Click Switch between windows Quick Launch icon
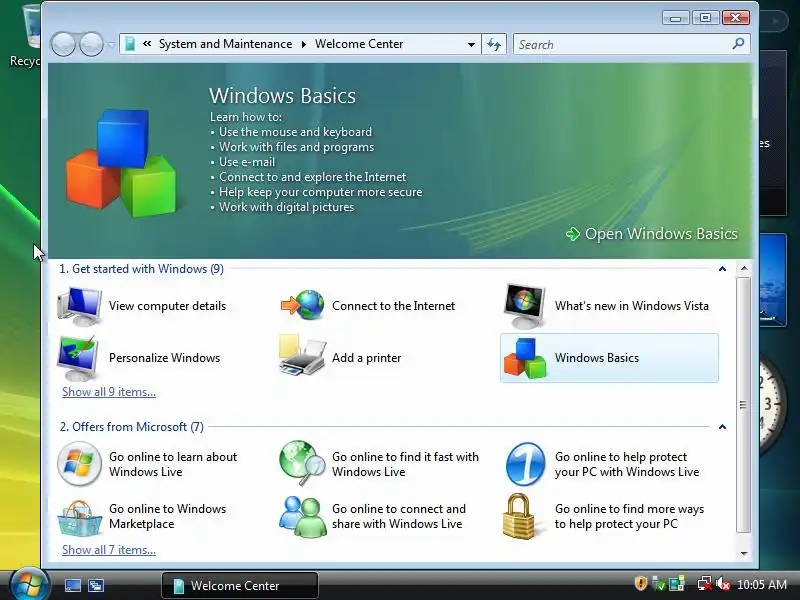Screen dimensions: 800x600 point(96,585)
